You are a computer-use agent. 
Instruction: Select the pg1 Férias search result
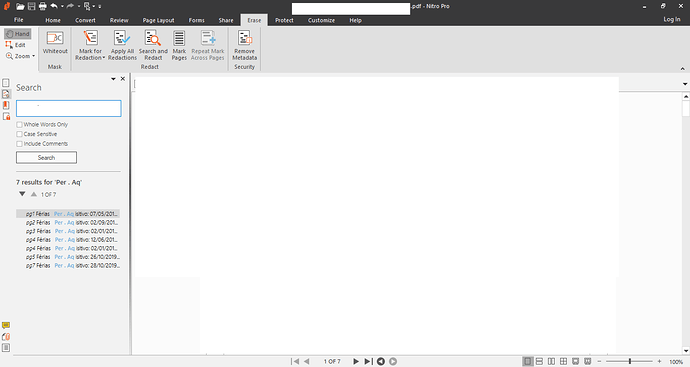click(68, 214)
